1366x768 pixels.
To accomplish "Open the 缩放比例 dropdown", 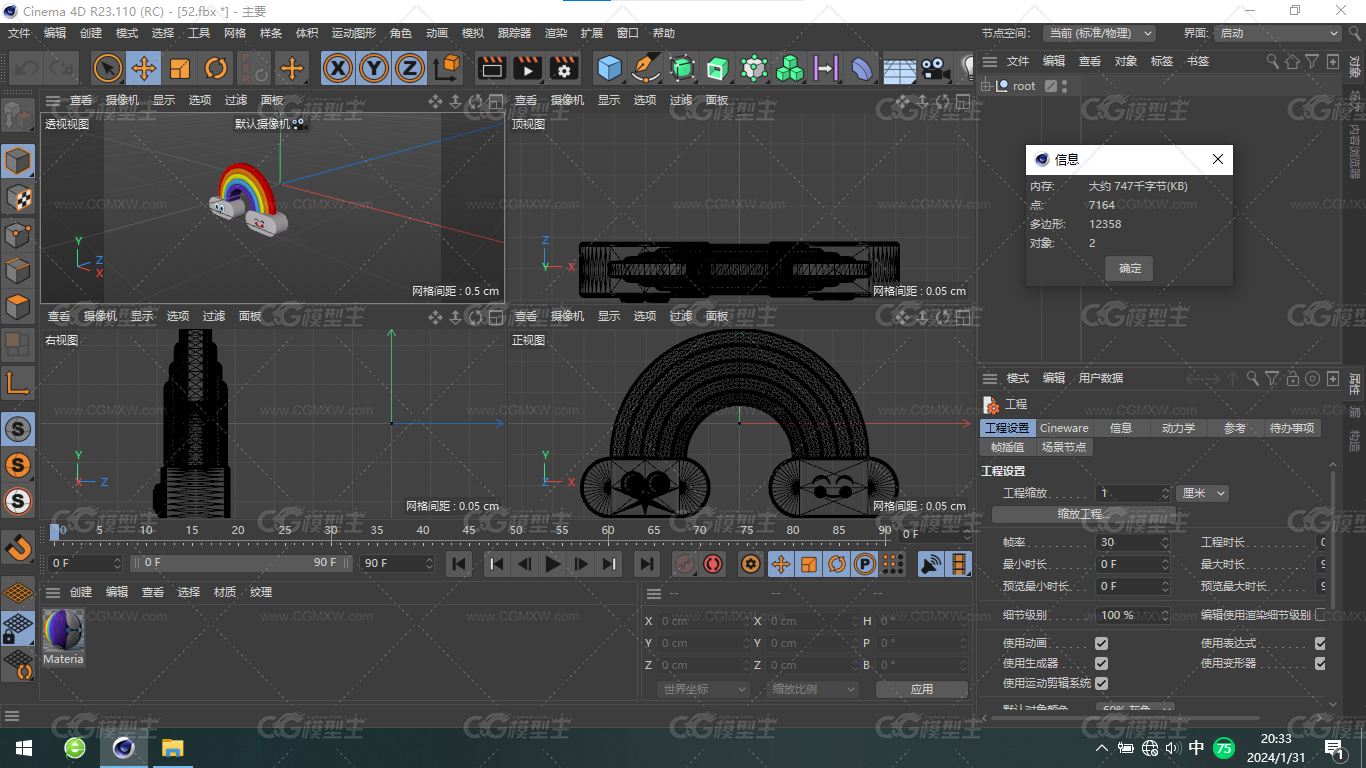I will [x=814, y=689].
